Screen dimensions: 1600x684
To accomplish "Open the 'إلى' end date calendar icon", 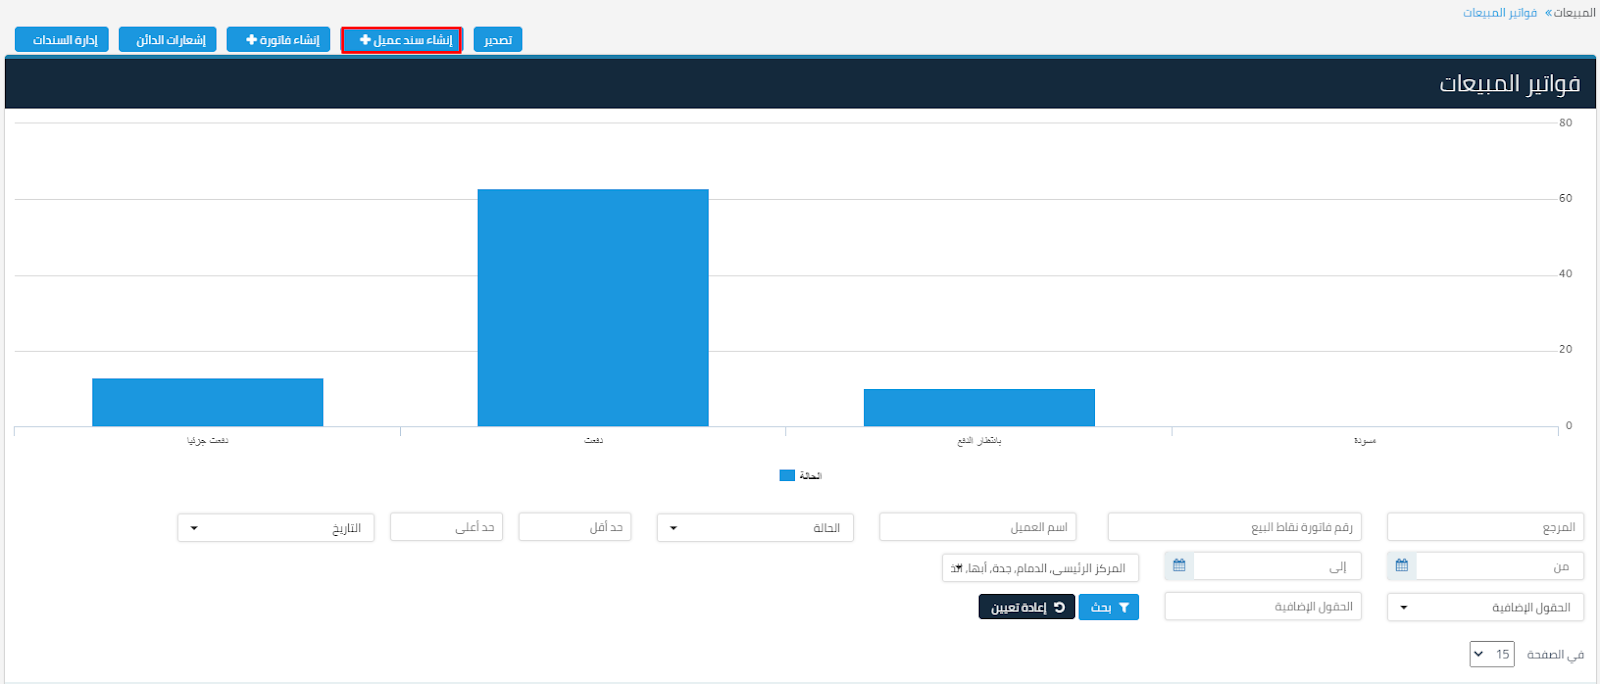I will click(1179, 566).
